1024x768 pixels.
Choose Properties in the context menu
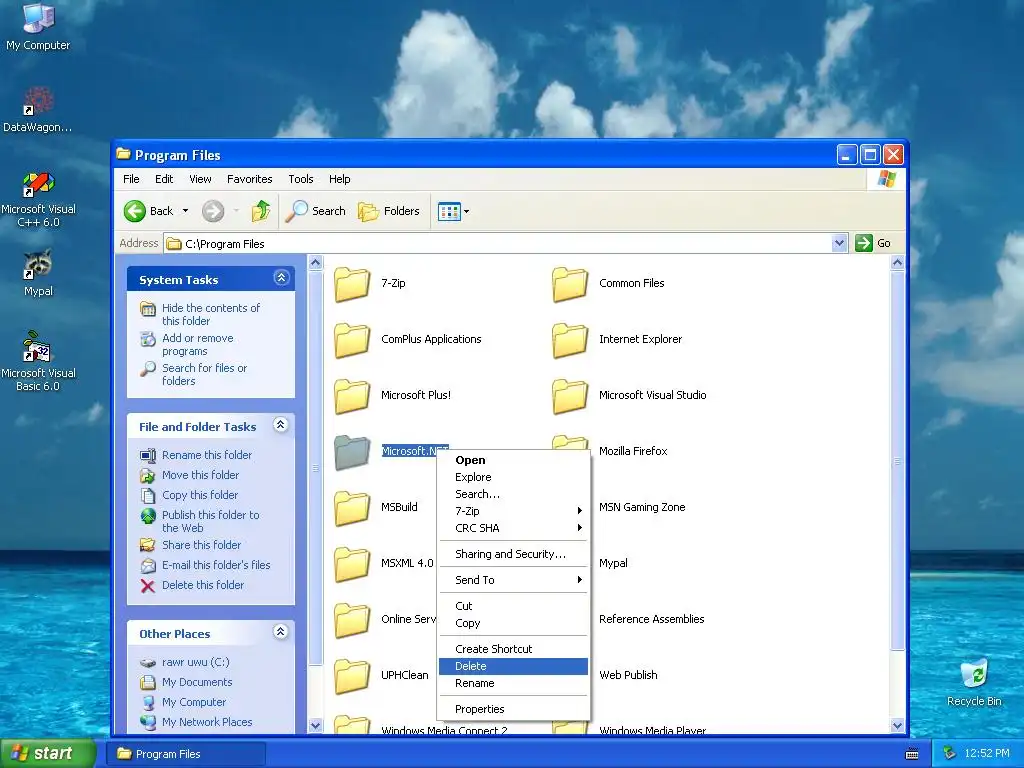513,709
